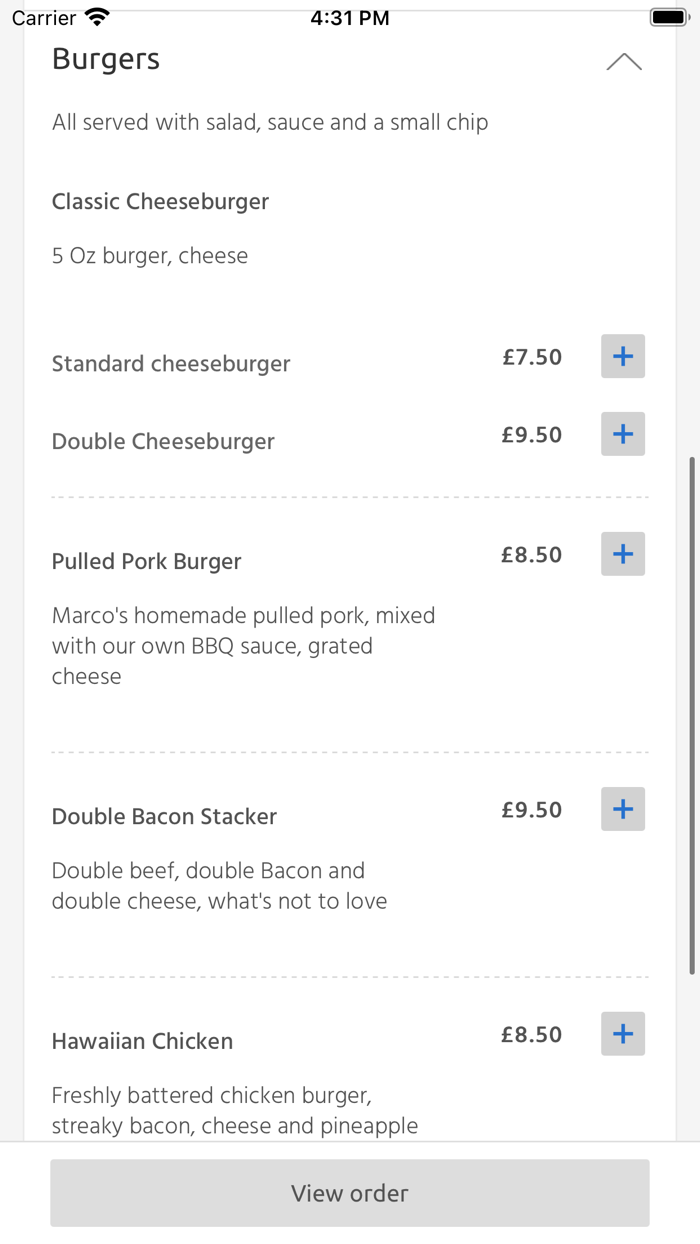Add a Hawaiian Chicken burger via plus icon
700x1244 pixels.
622,1033
